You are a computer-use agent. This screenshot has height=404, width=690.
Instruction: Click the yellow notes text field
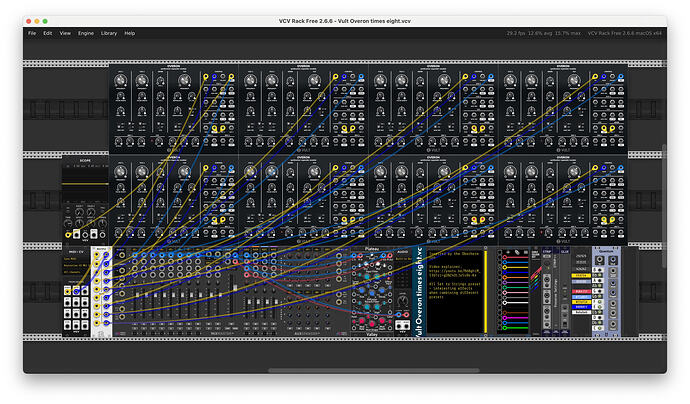point(456,291)
